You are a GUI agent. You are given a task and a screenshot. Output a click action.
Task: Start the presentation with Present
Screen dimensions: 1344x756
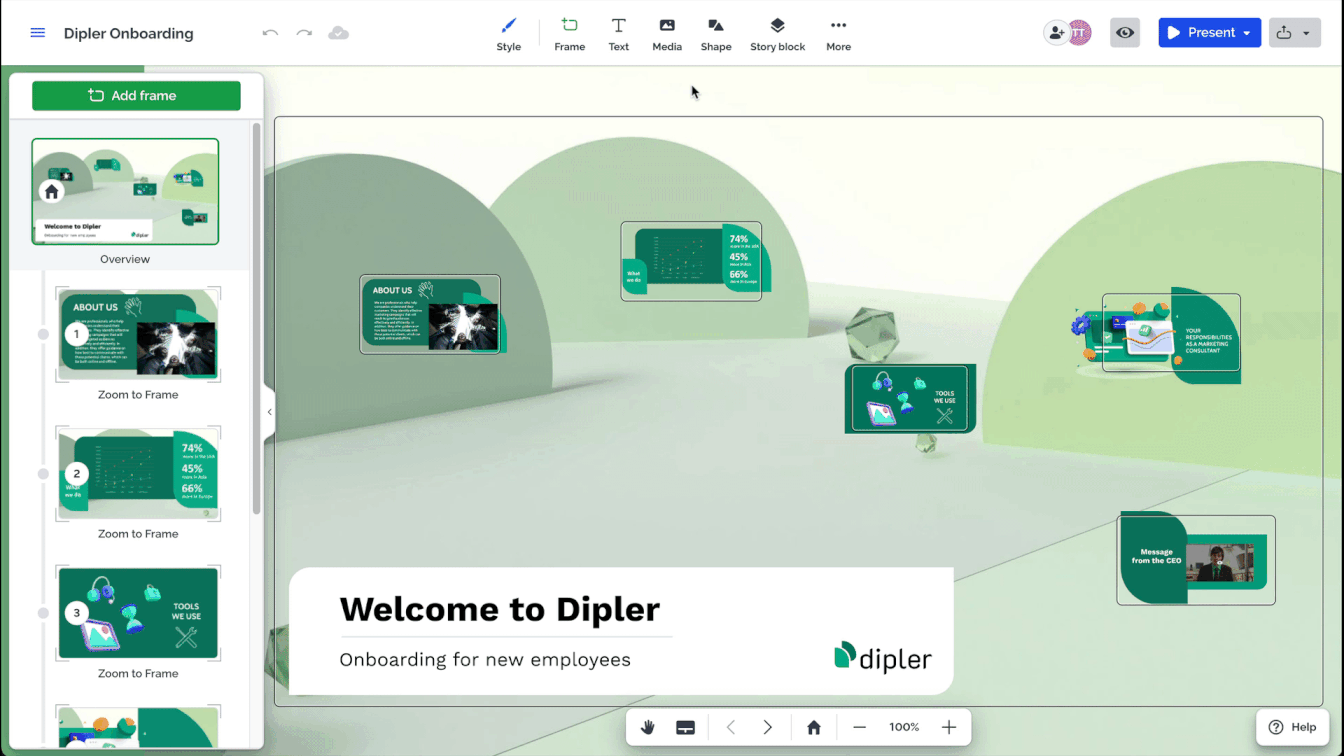1201,33
